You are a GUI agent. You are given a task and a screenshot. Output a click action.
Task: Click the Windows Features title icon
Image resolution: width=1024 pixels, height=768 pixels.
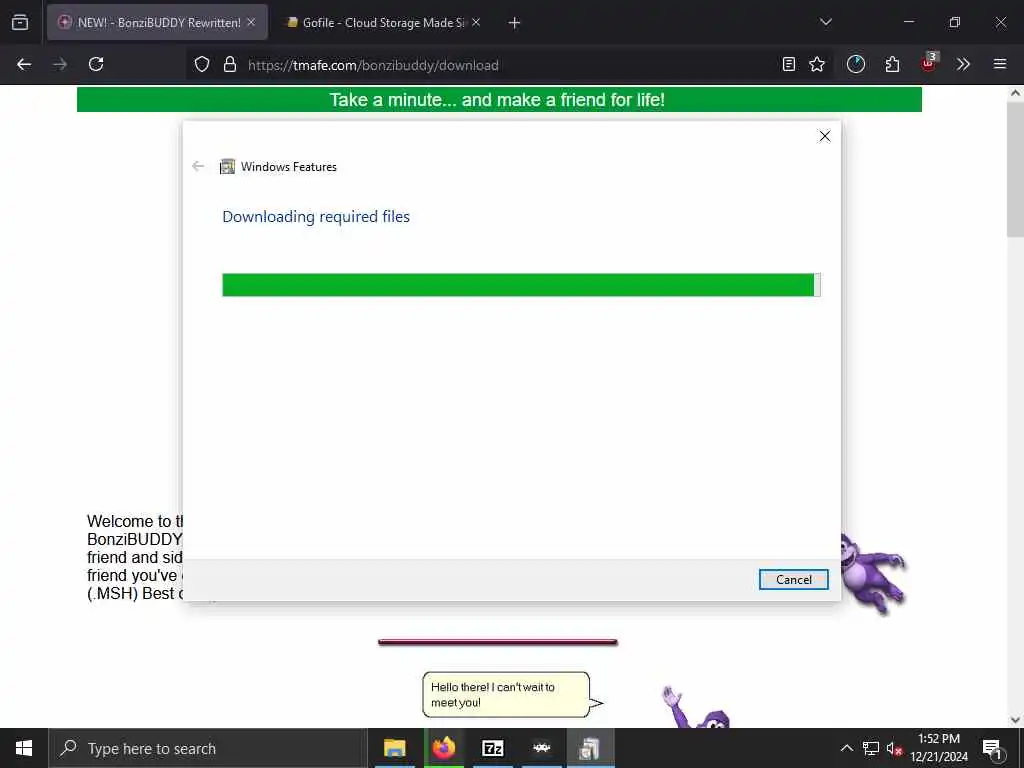(227, 167)
